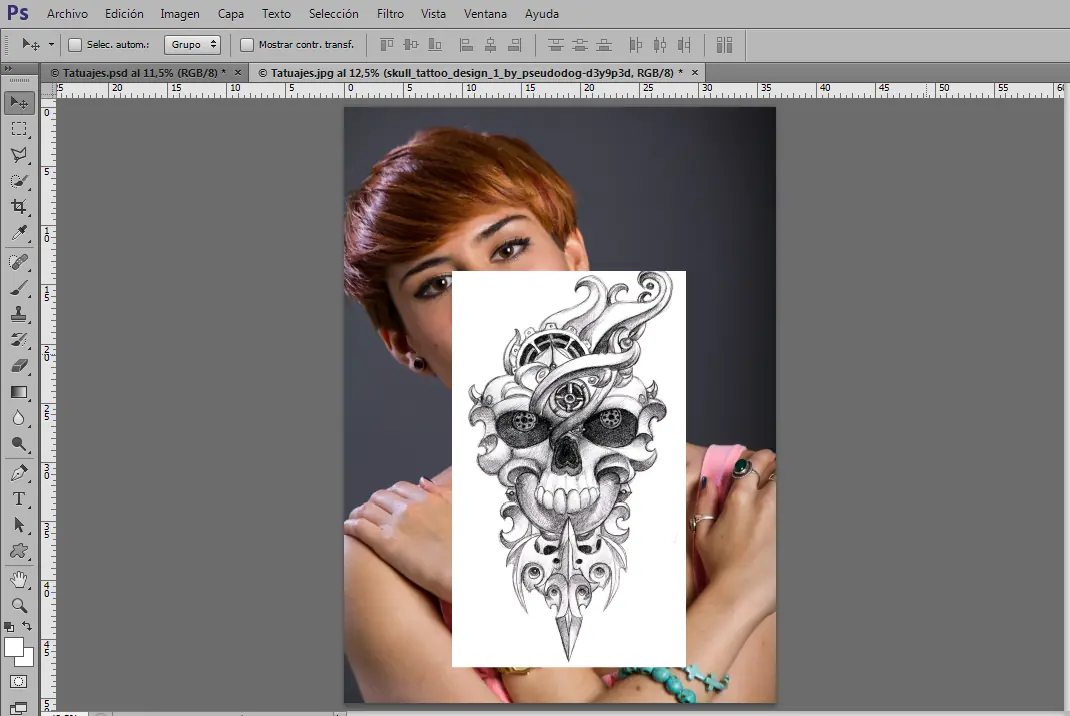Open the Texto menu
1070x716 pixels.
pyautogui.click(x=276, y=14)
